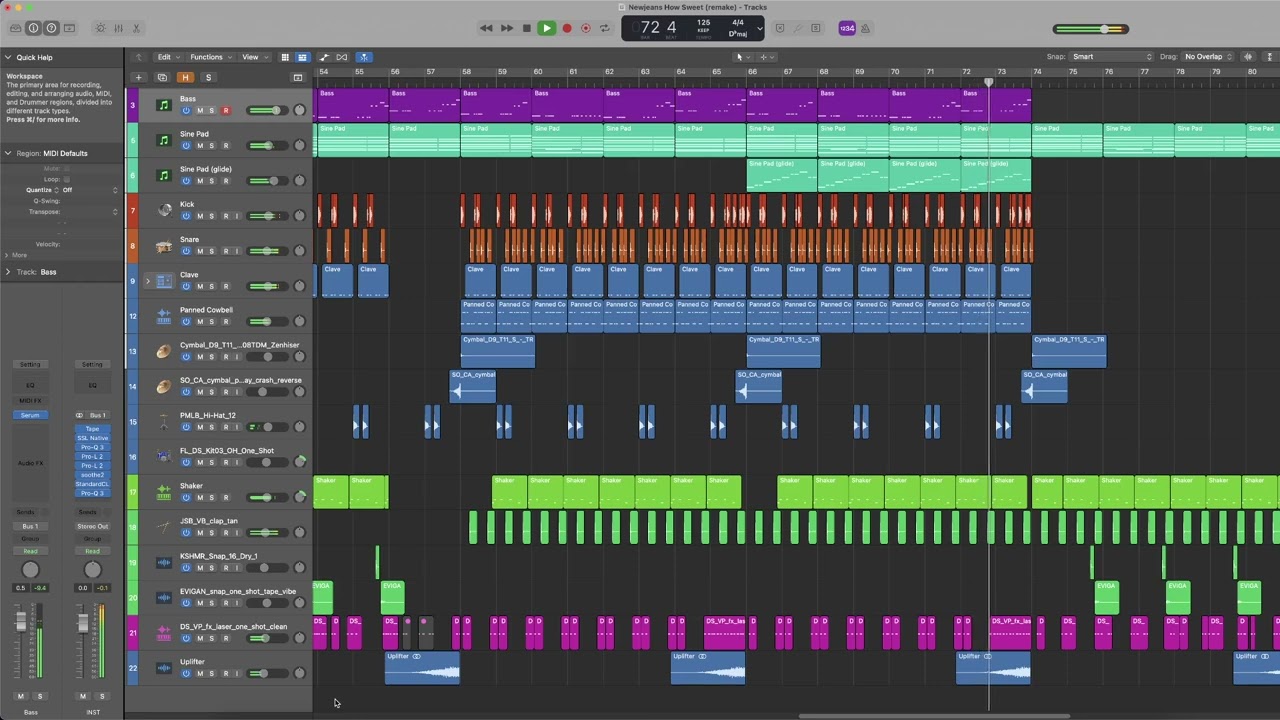Click the 72 bar position display
Image resolution: width=1280 pixels, height=720 pixels.
[650, 28]
